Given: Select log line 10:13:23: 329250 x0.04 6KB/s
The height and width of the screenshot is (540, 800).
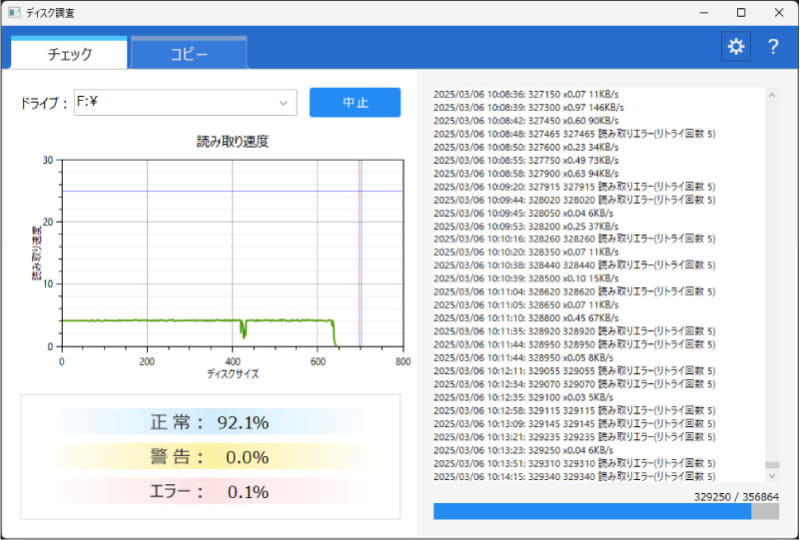Looking at the screenshot, I should [x=523, y=451].
